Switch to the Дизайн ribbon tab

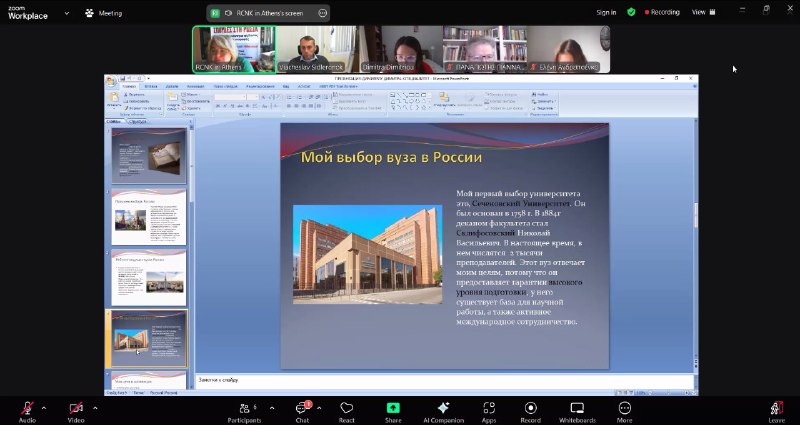point(172,86)
